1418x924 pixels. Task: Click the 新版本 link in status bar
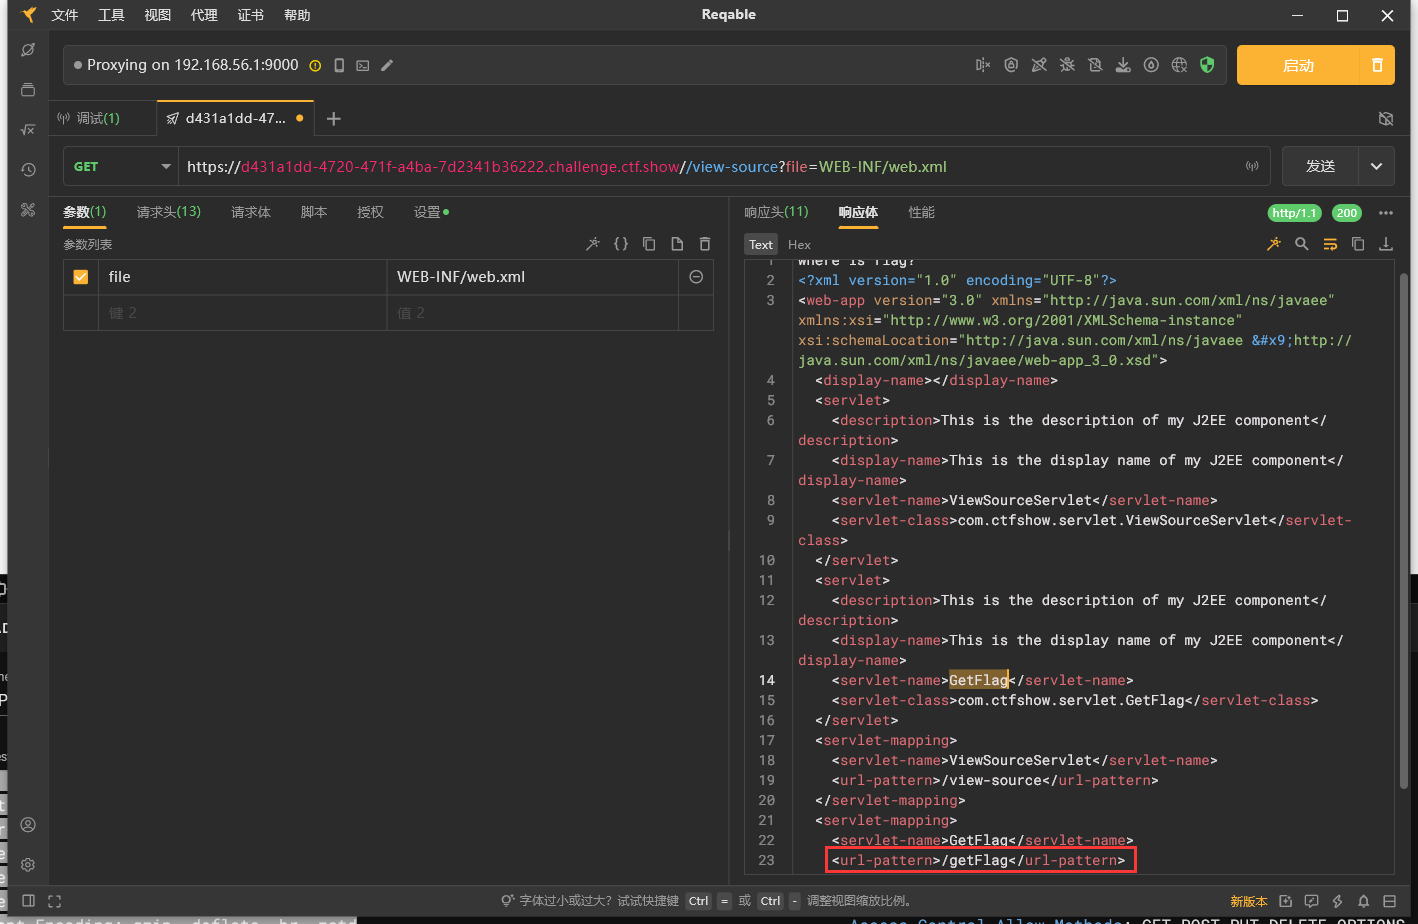tap(1249, 901)
